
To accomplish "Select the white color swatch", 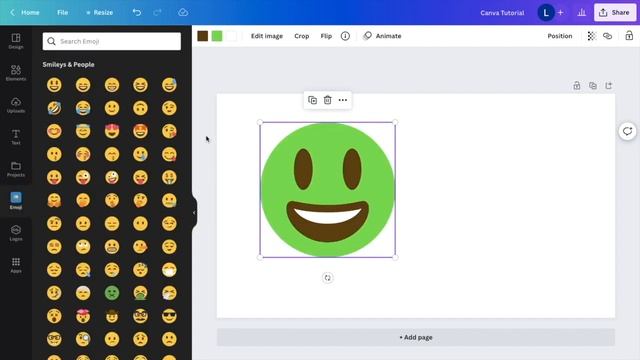I will [231, 36].
